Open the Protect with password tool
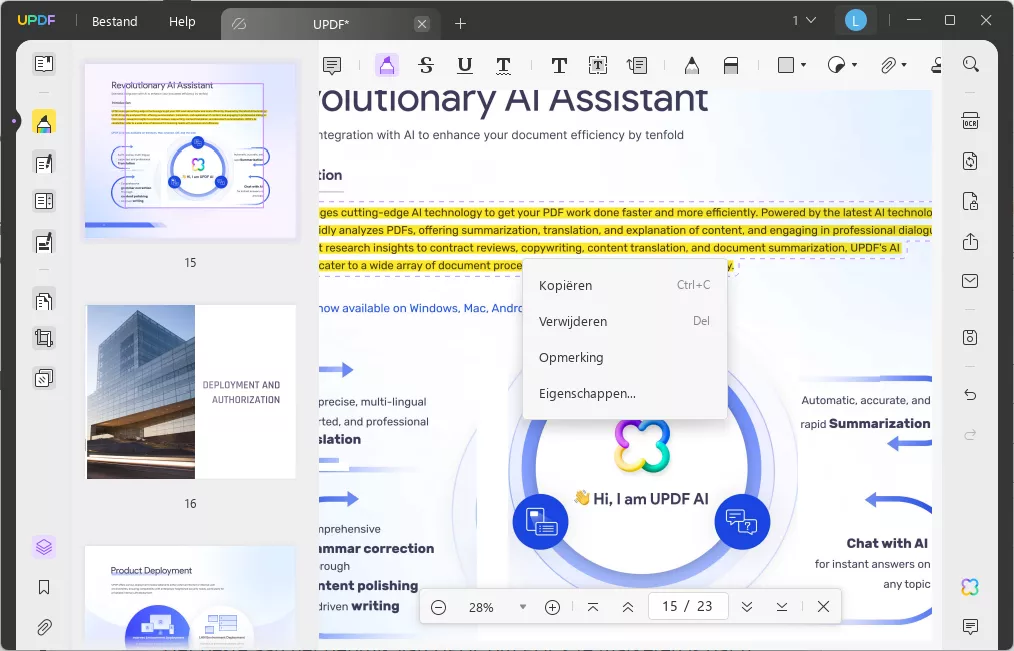Screen dimensions: 1014x651 [970, 201]
